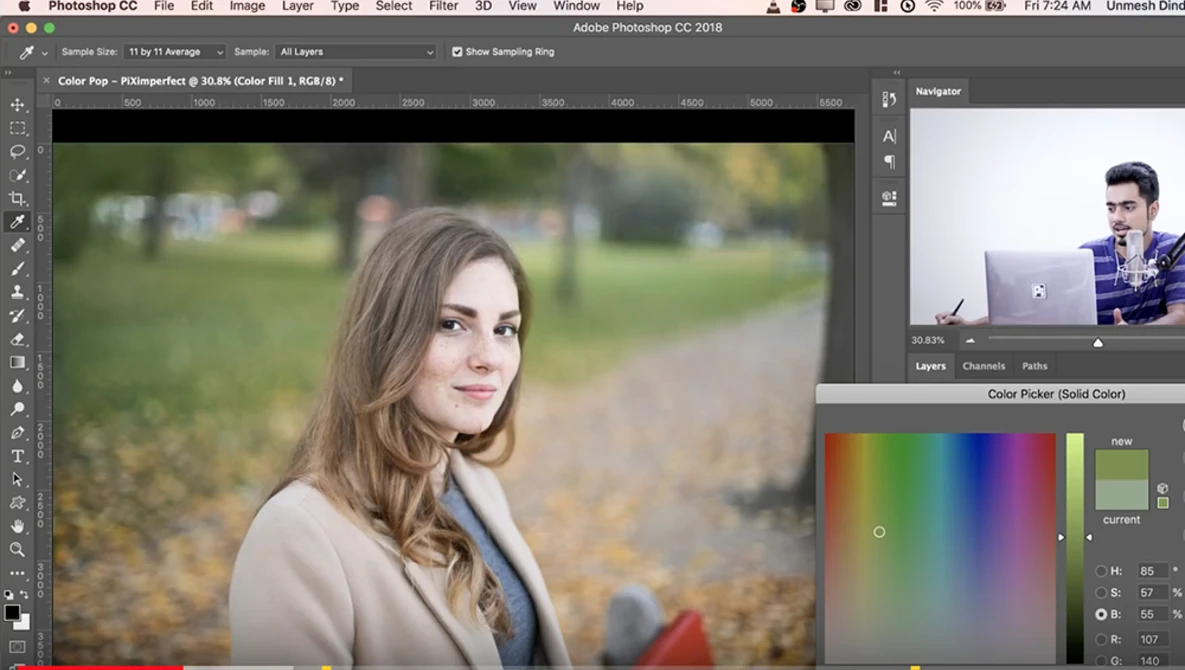Switch to the Paths tab
The image size is (1185, 670).
tap(1035, 366)
